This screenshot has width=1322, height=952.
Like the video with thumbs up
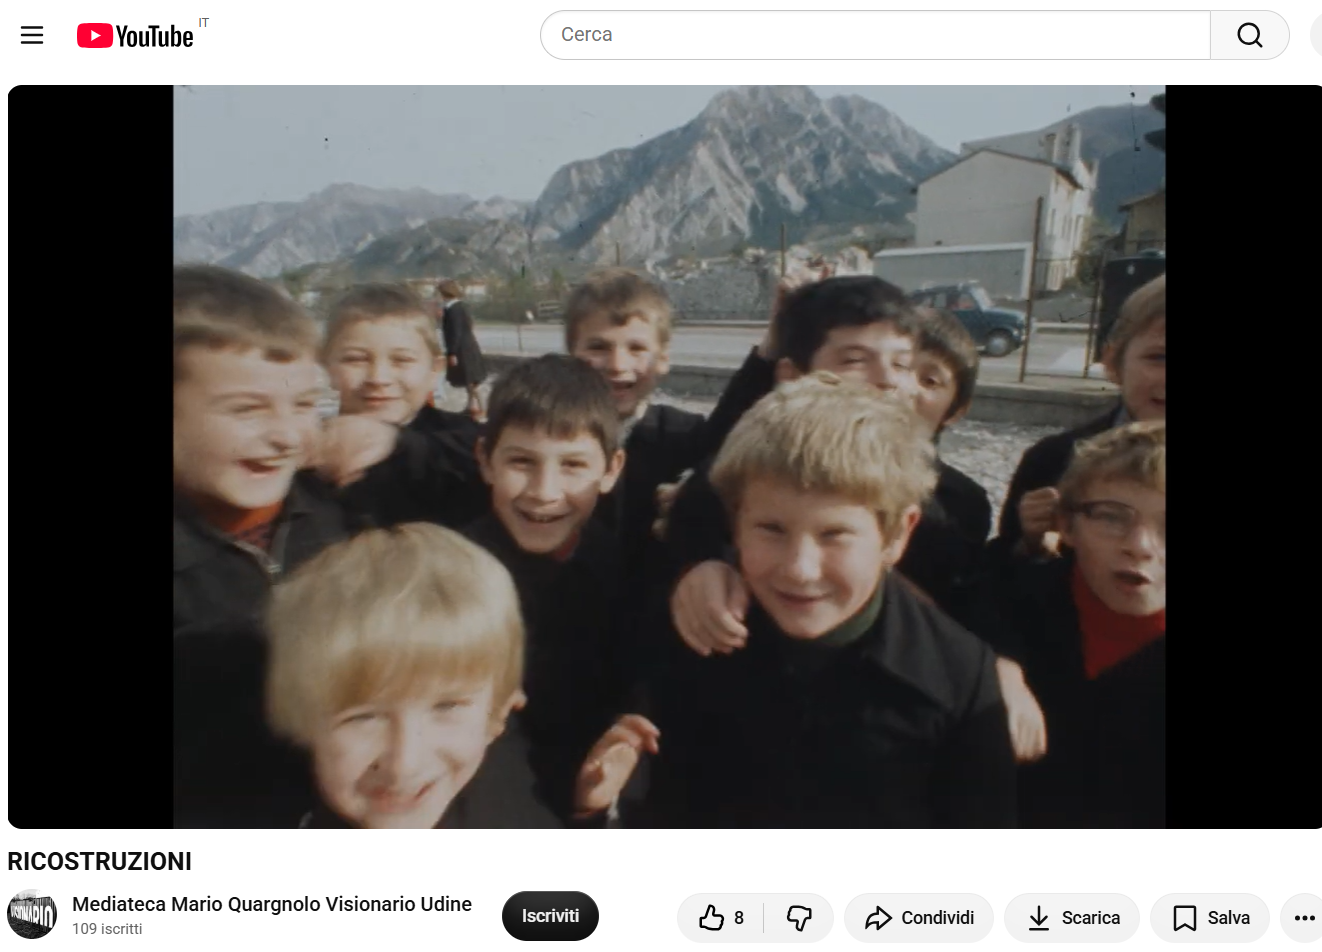pos(721,918)
